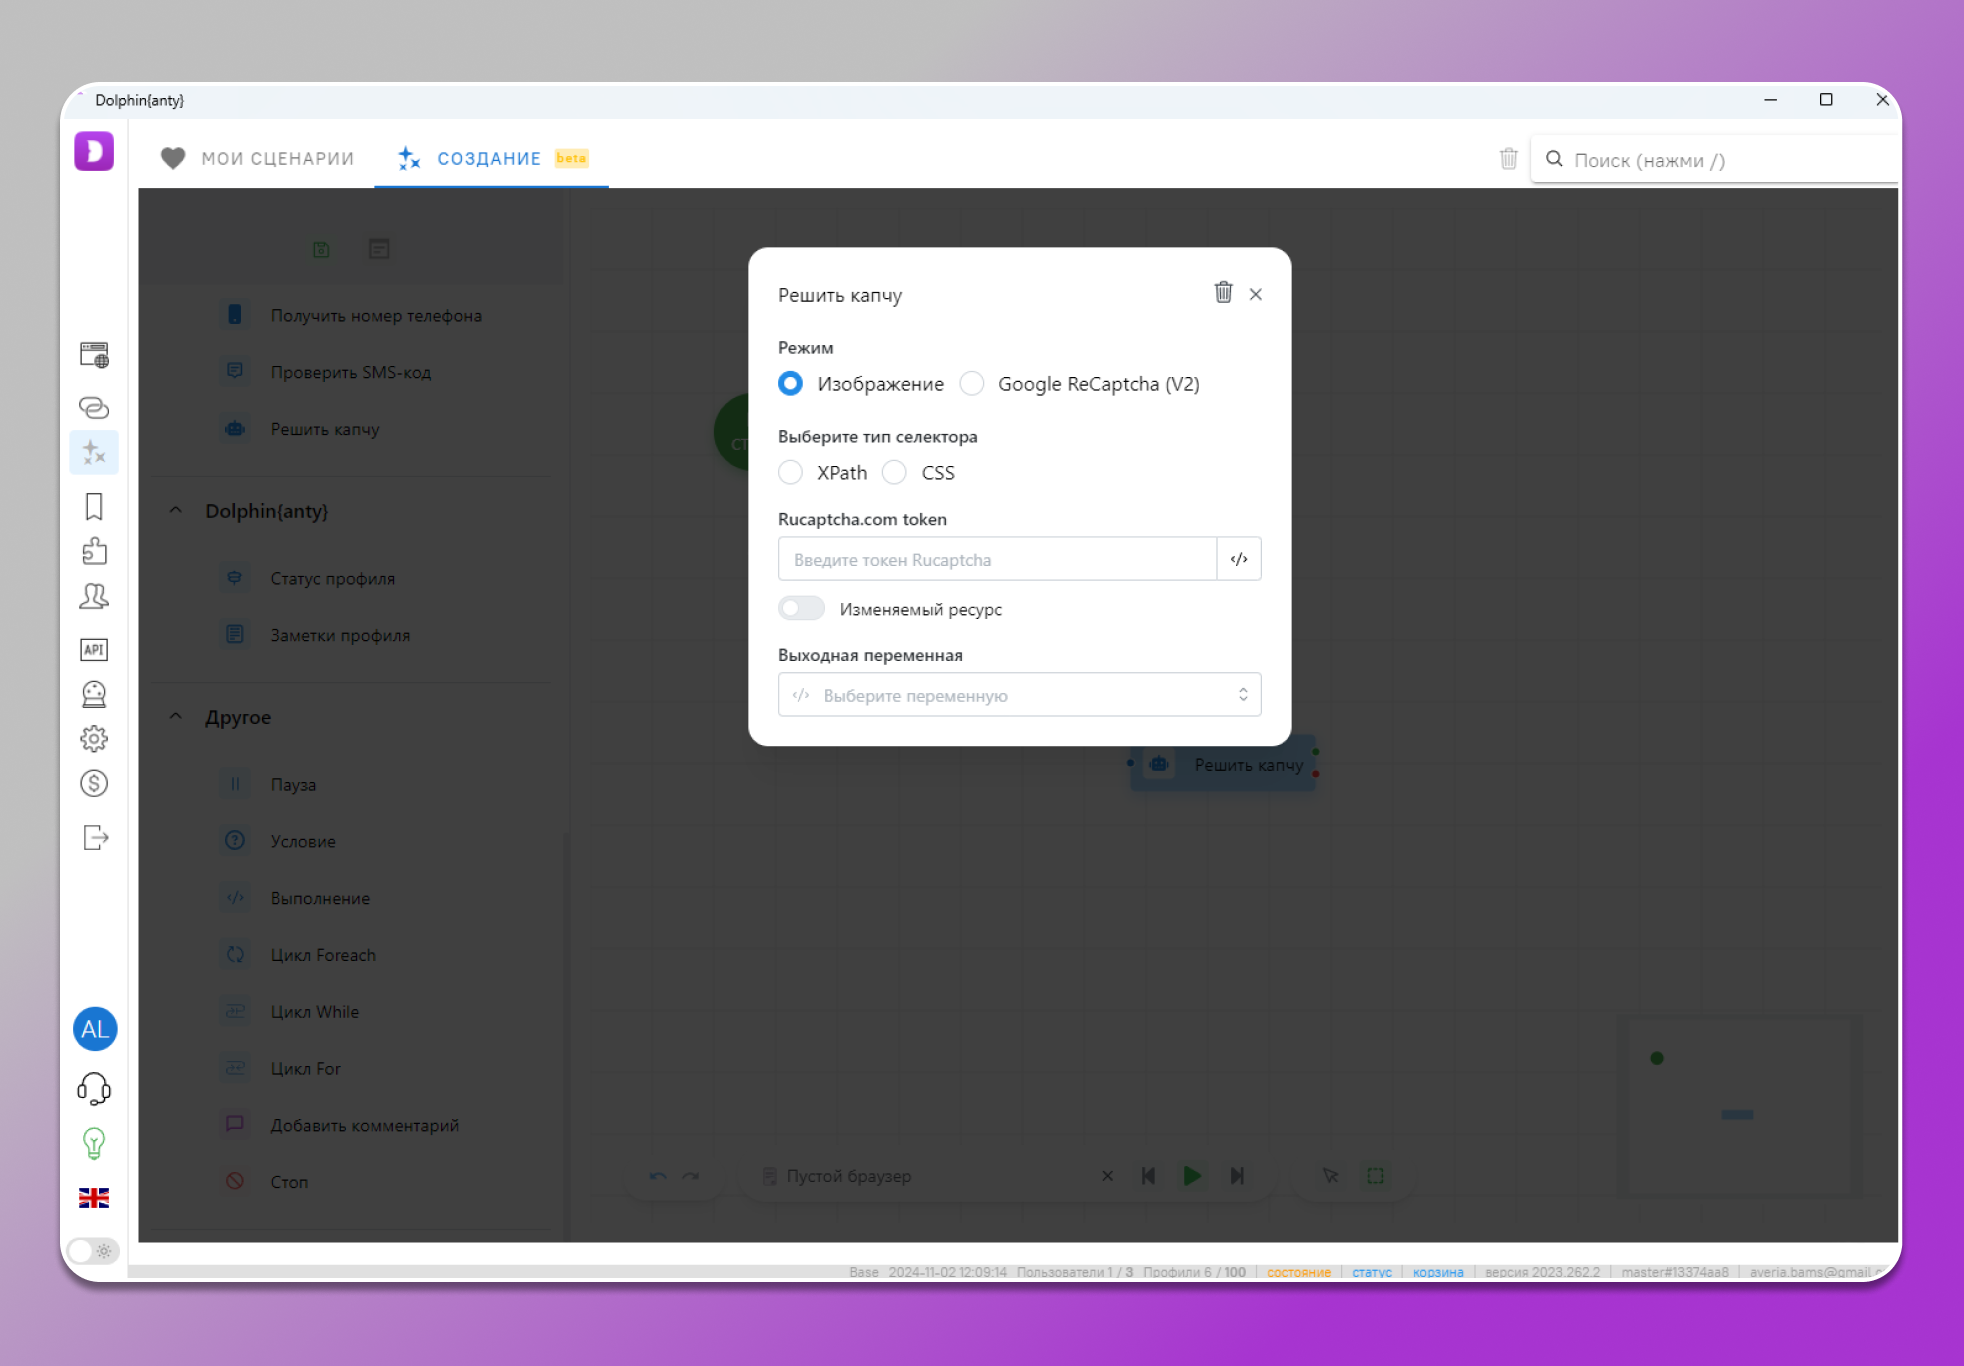The height and width of the screenshot is (1366, 1964).
Task: Click the code insert icon next to token field
Action: (x=1239, y=559)
